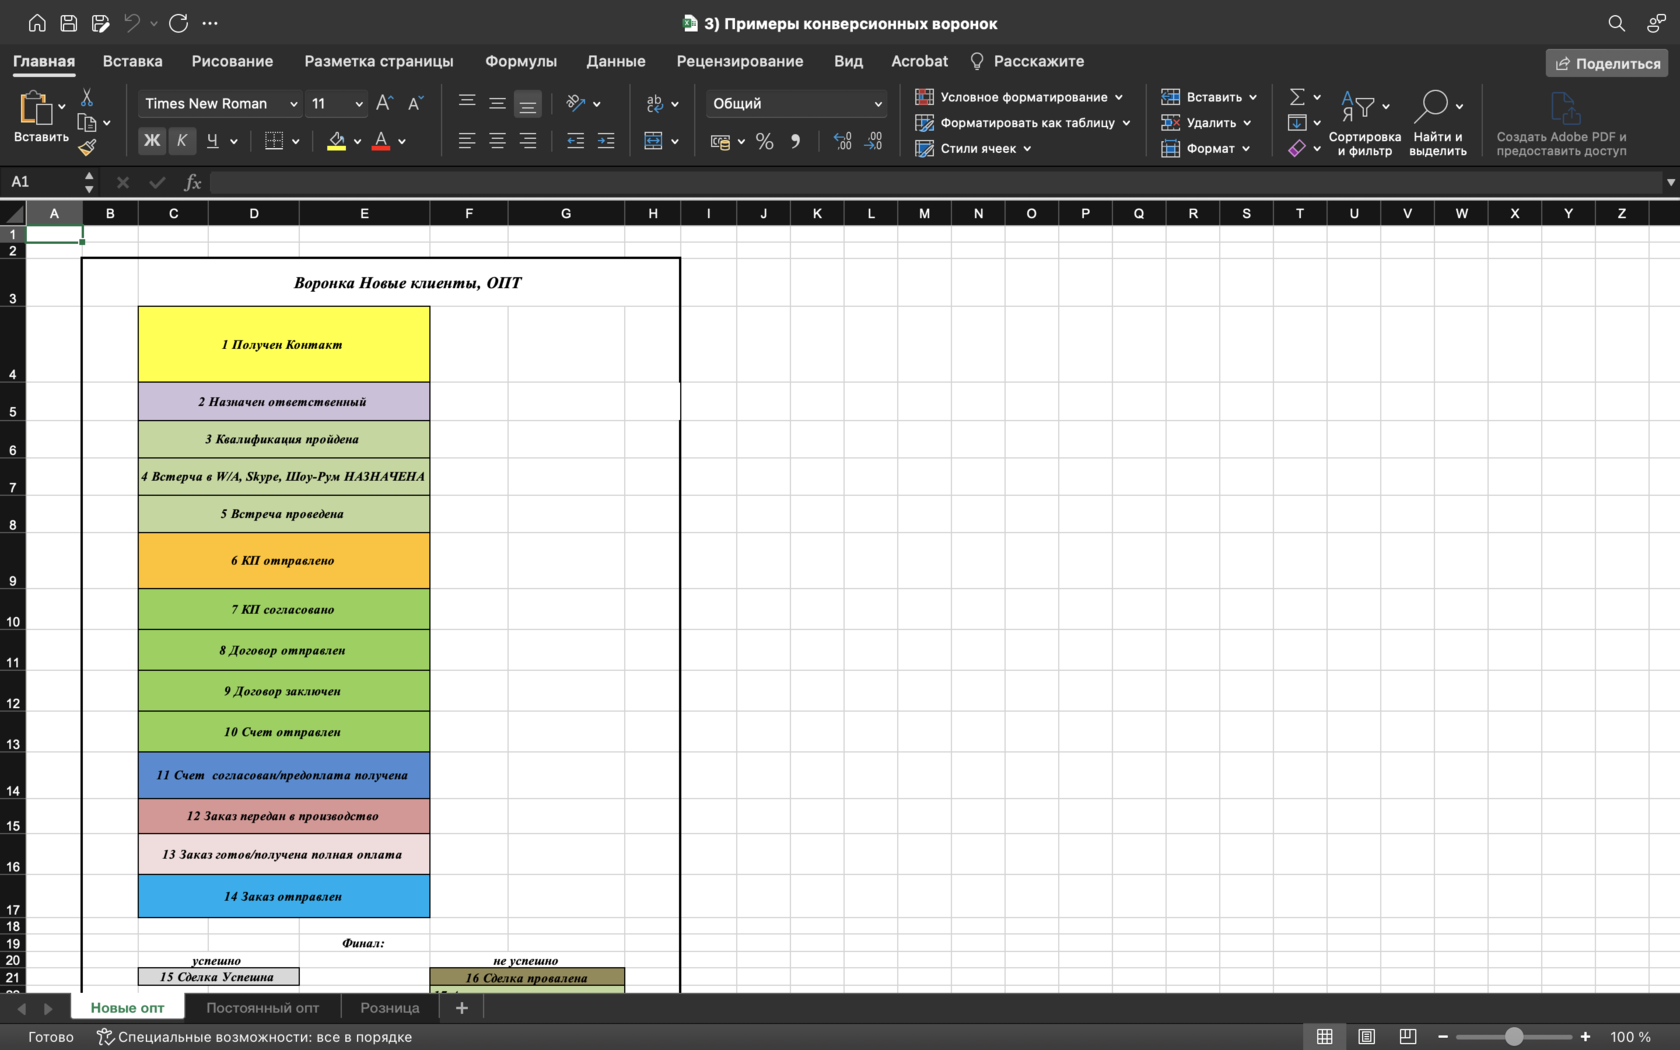The image size is (1680, 1050).
Task: Click the insert function fx icon
Action: (x=193, y=182)
